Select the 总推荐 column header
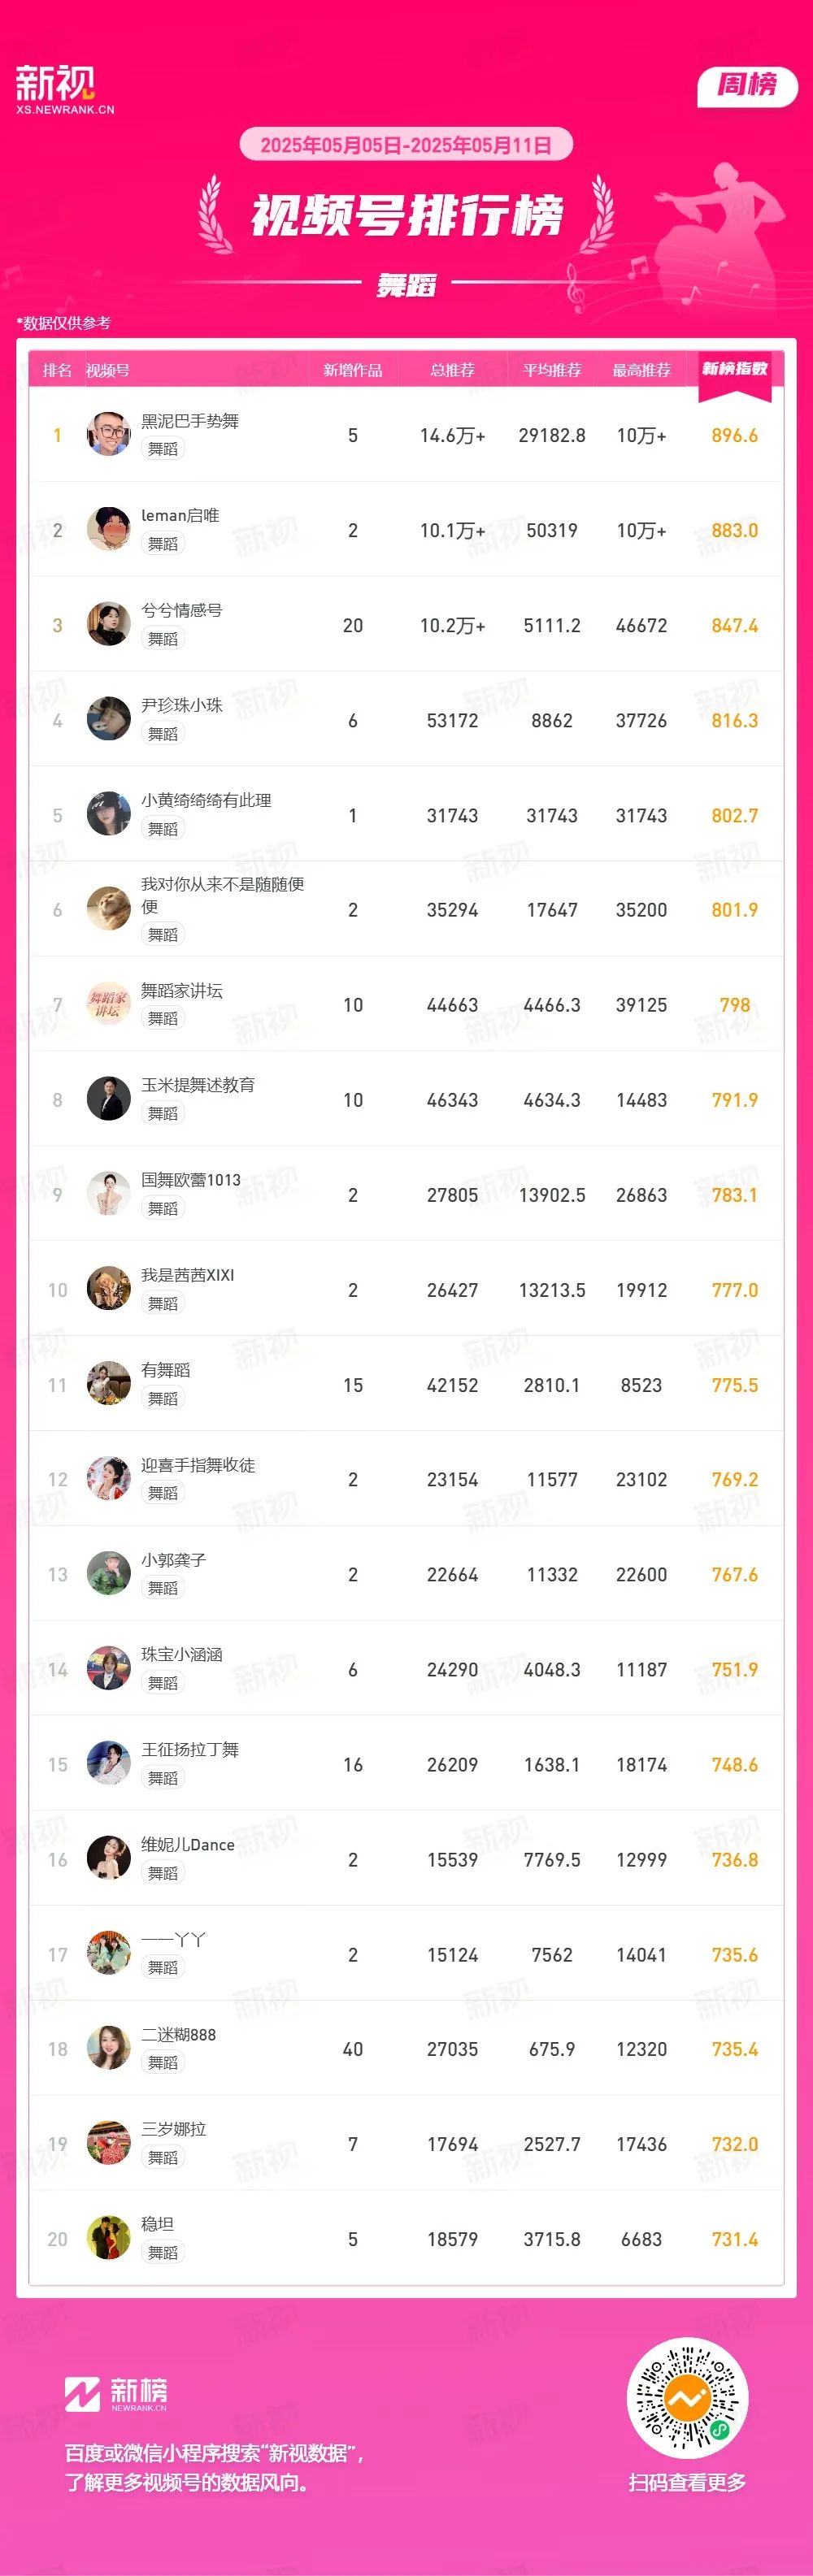813x2576 pixels. tap(452, 370)
